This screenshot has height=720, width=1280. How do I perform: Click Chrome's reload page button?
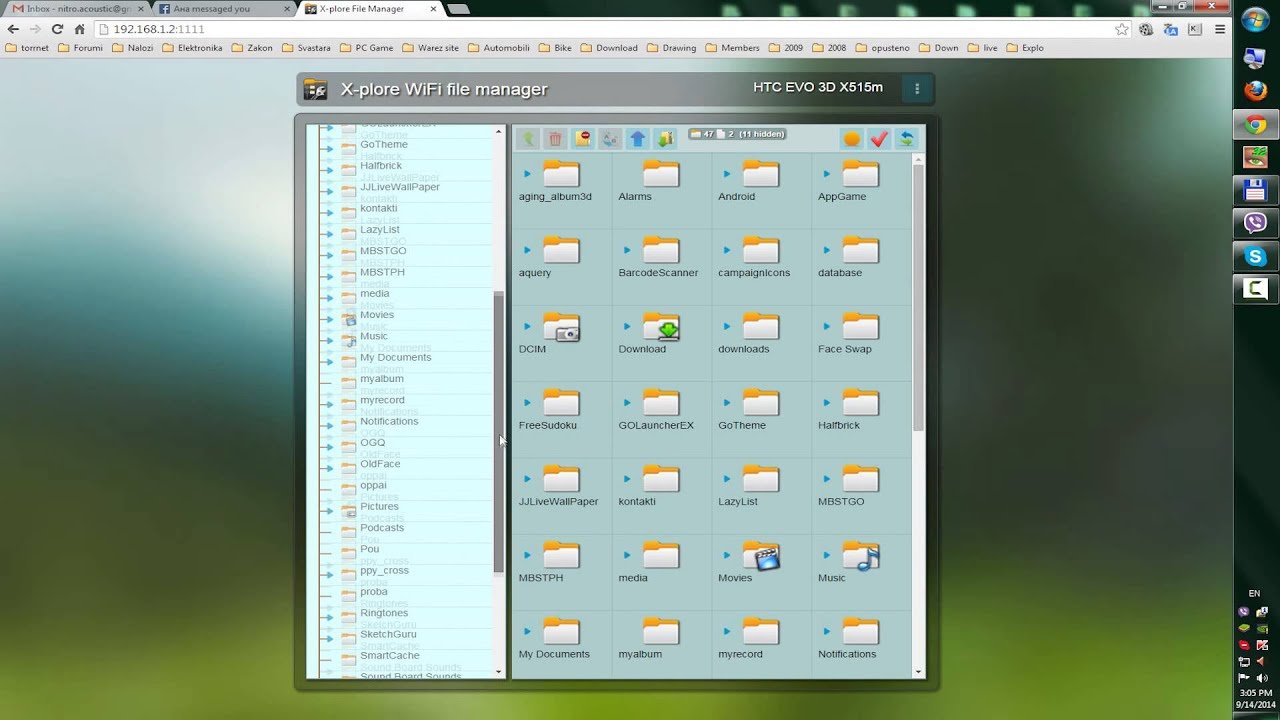[57, 29]
